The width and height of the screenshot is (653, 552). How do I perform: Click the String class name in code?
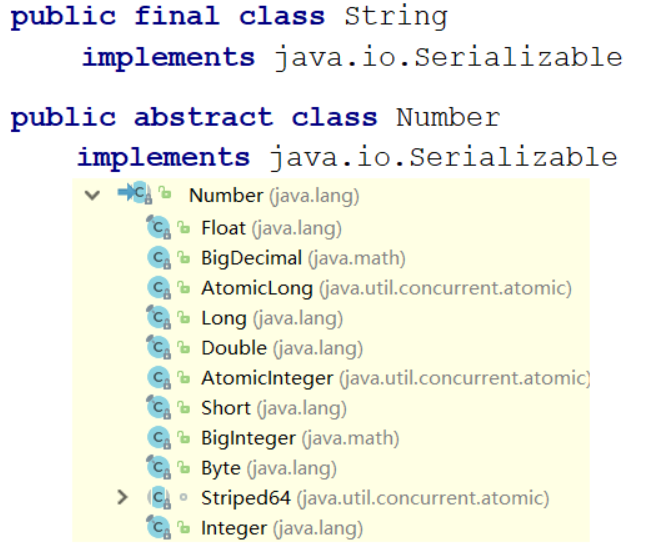pos(396,17)
